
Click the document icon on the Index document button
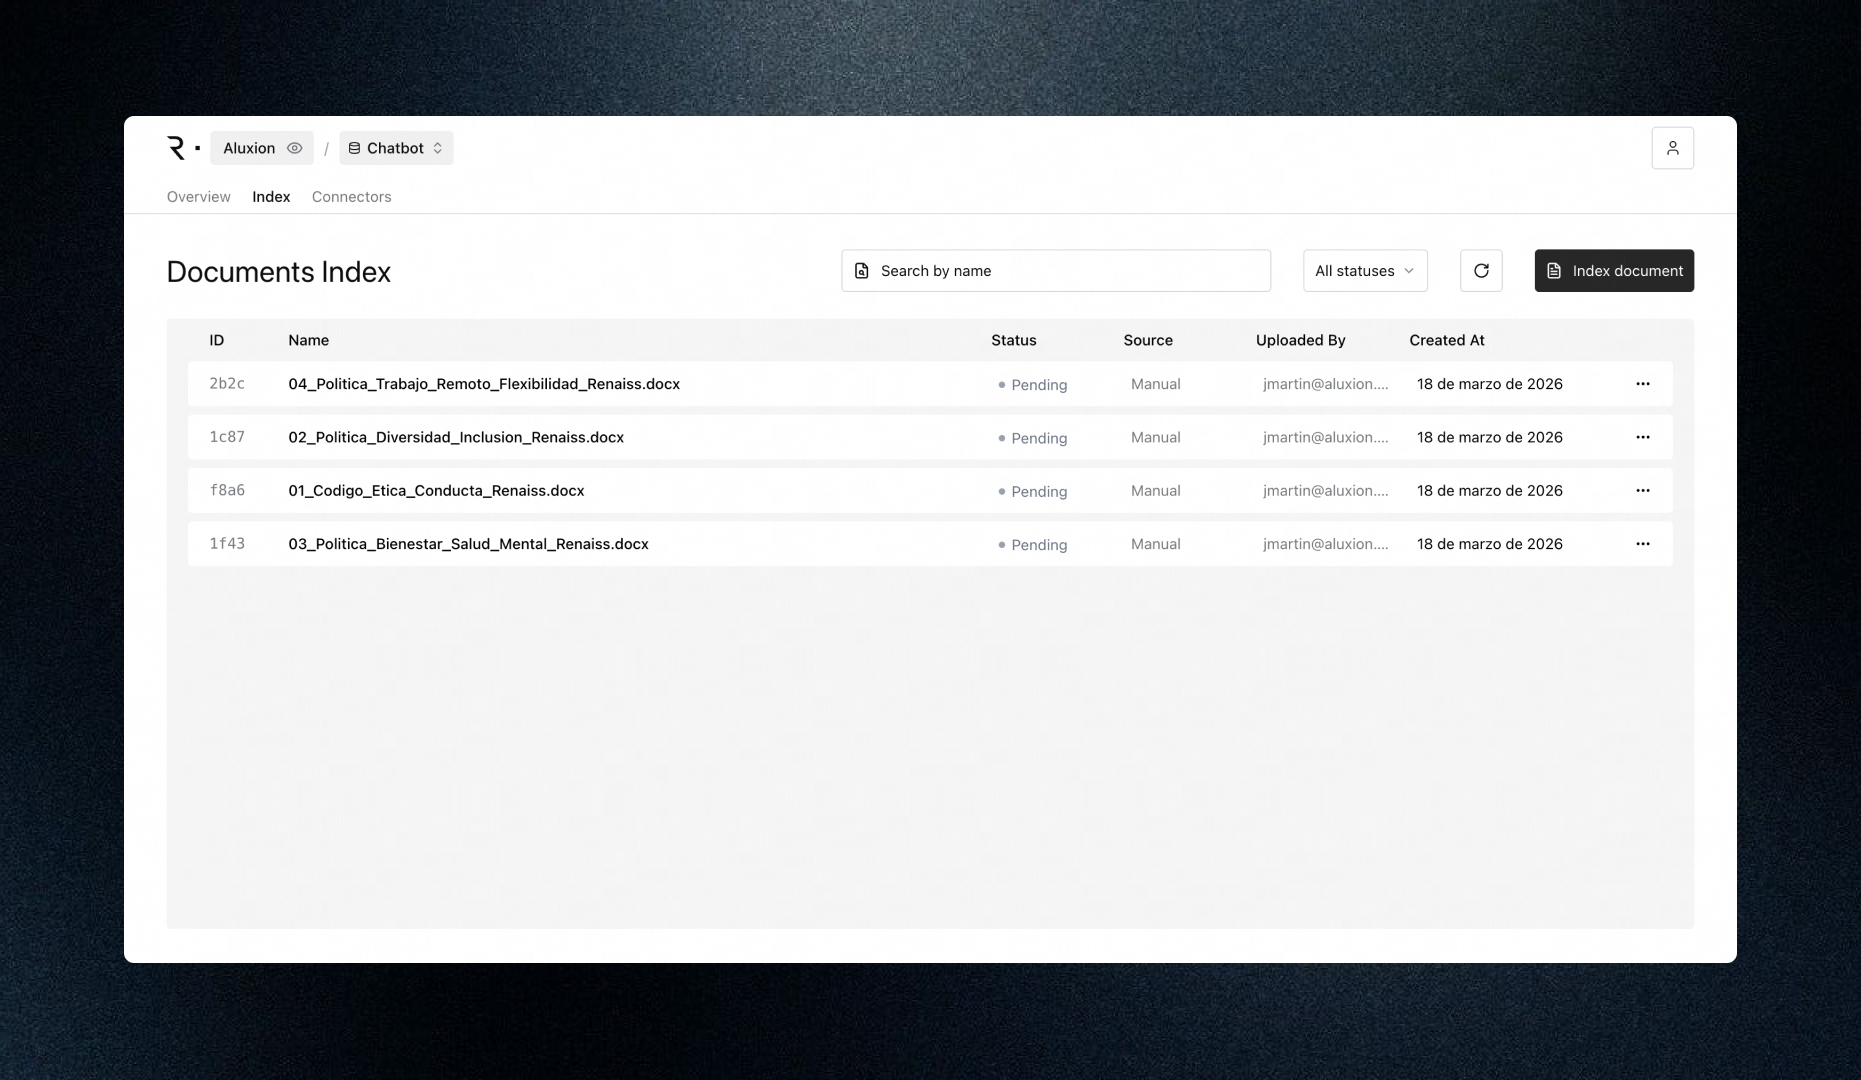[1553, 270]
